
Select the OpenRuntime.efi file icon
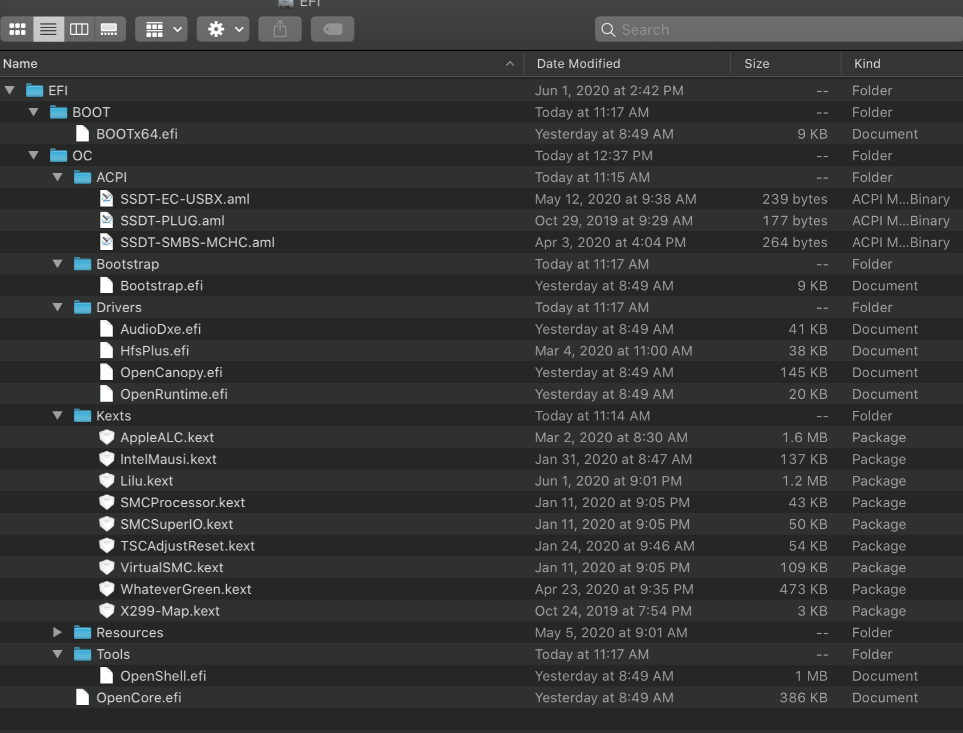(106, 394)
